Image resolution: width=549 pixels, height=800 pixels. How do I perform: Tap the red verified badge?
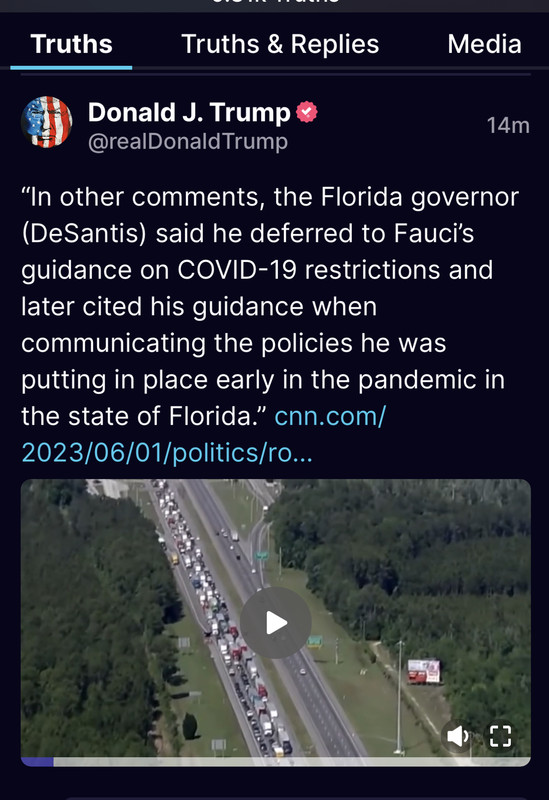pos(307,112)
